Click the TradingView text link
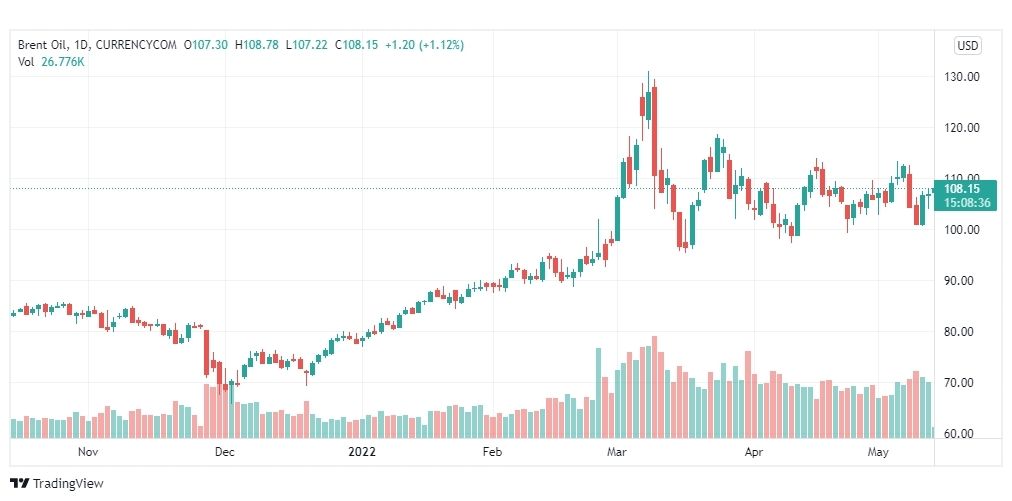The image size is (1012, 501). pyautogui.click(x=68, y=484)
